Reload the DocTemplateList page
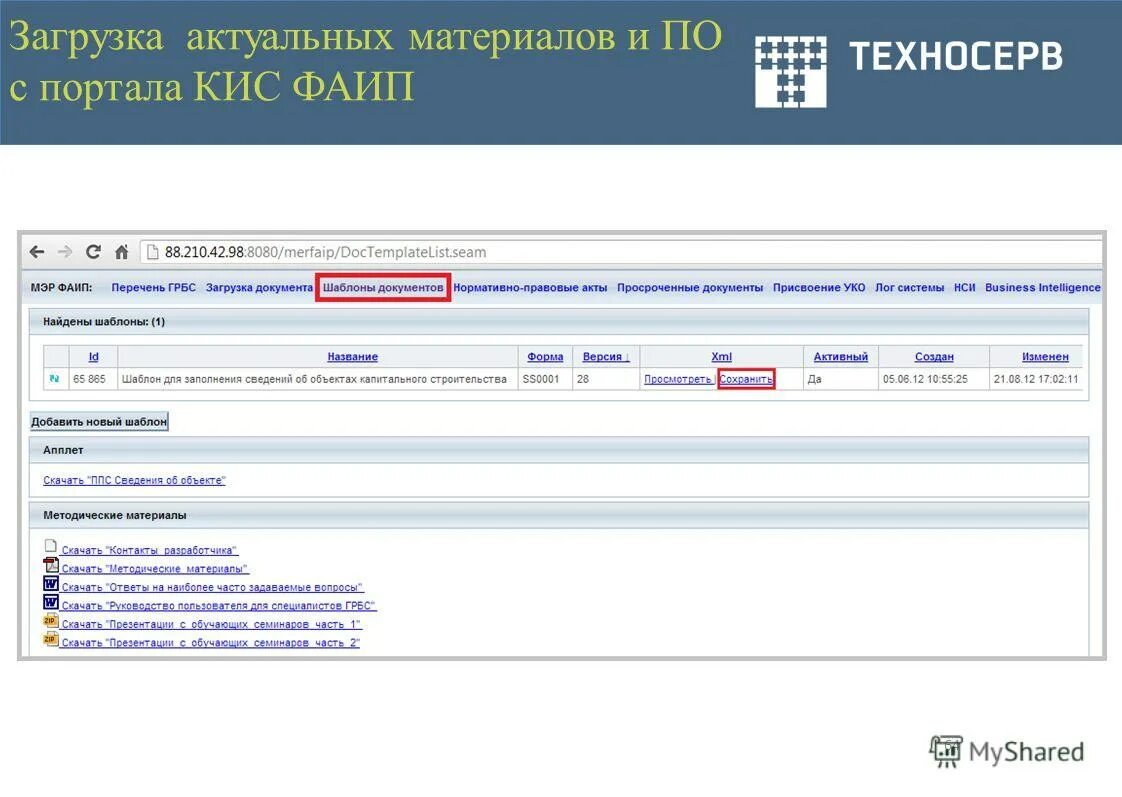This screenshot has height=797, width=1122. (93, 252)
